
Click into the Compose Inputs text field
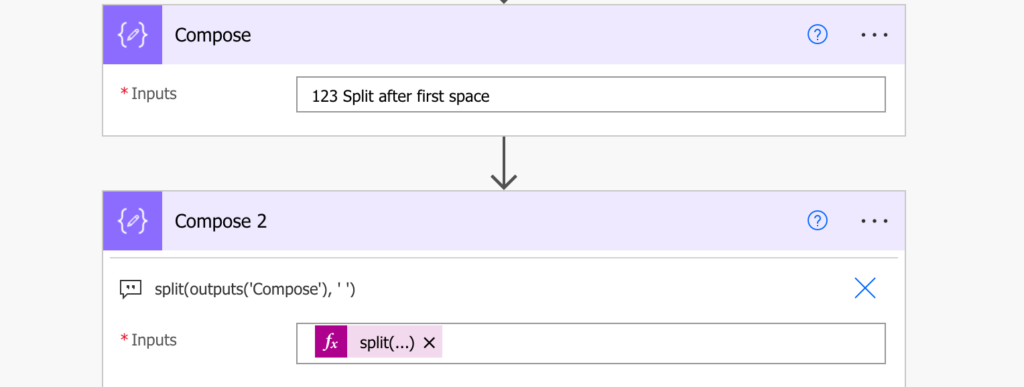pos(591,95)
